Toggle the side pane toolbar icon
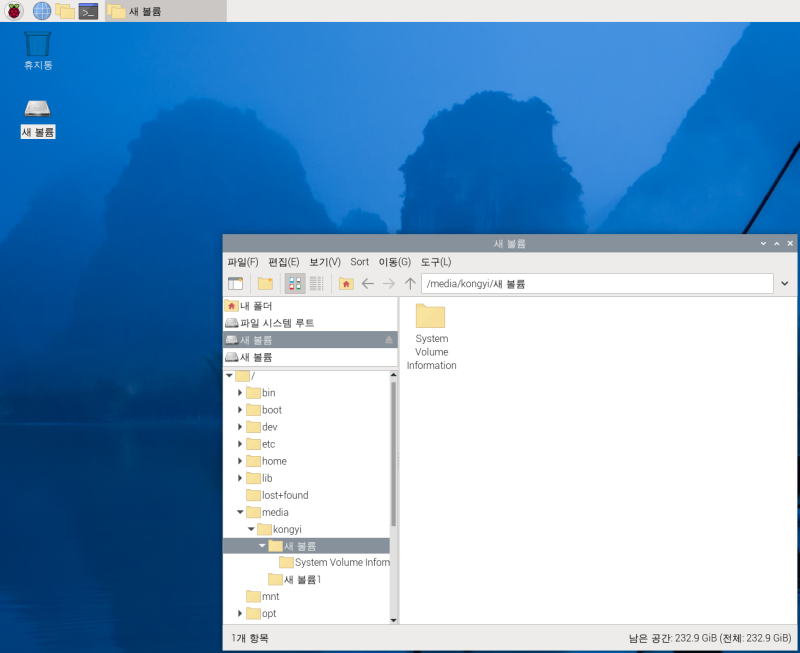Screen dimensions: 800x653 235,284
